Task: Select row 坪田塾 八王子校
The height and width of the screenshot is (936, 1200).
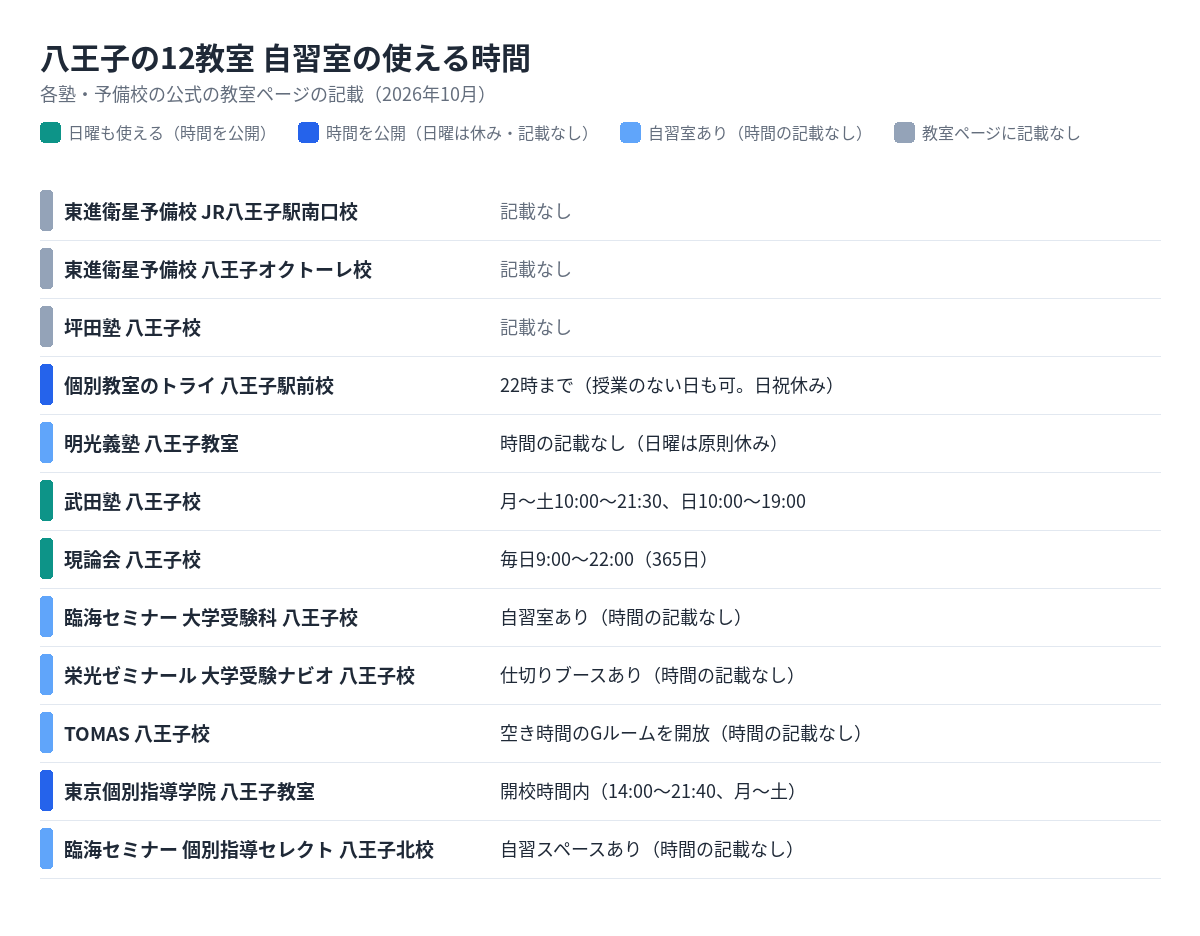Action: click(x=600, y=327)
